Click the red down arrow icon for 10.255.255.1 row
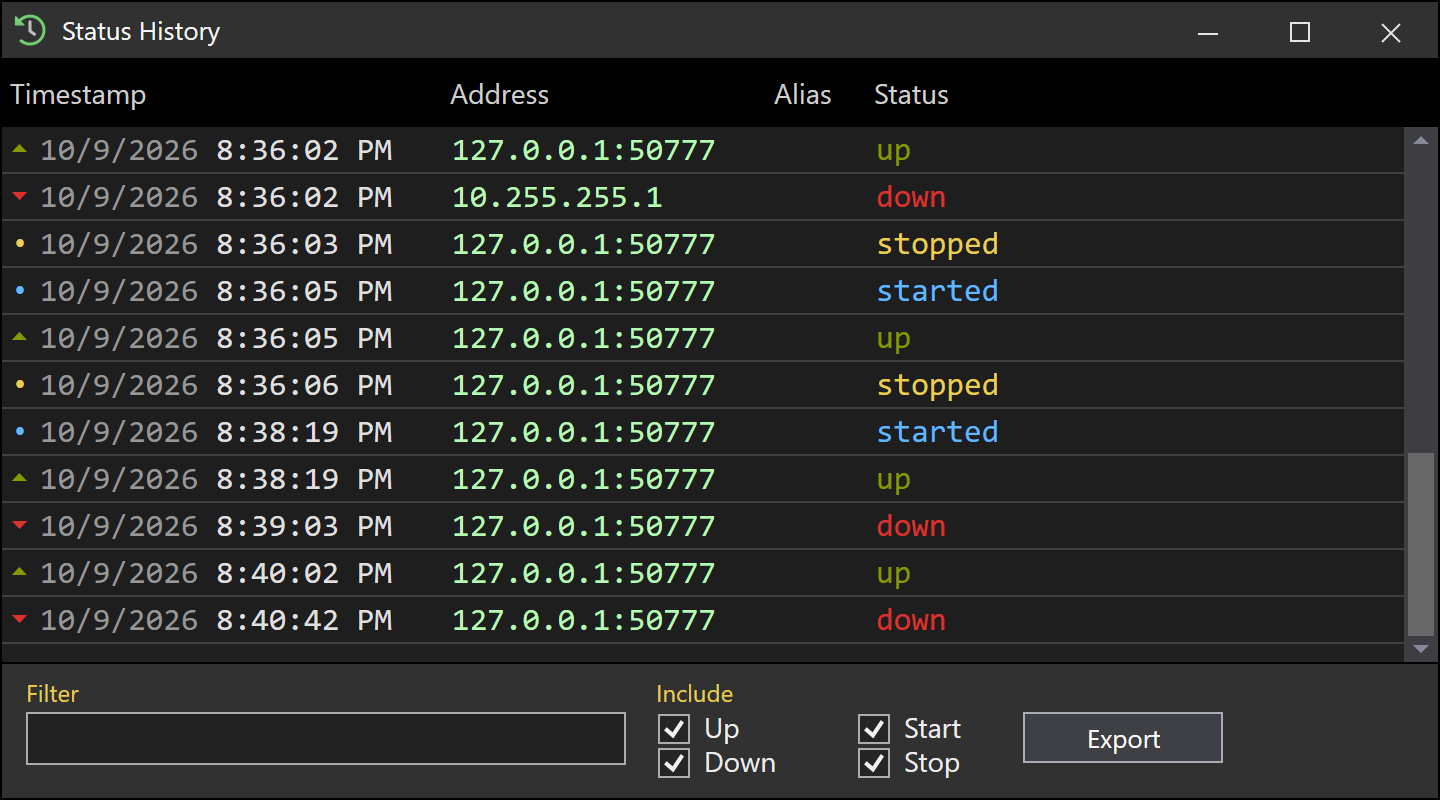The height and width of the screenshot is (800, 1440). [x=19, y=197]
